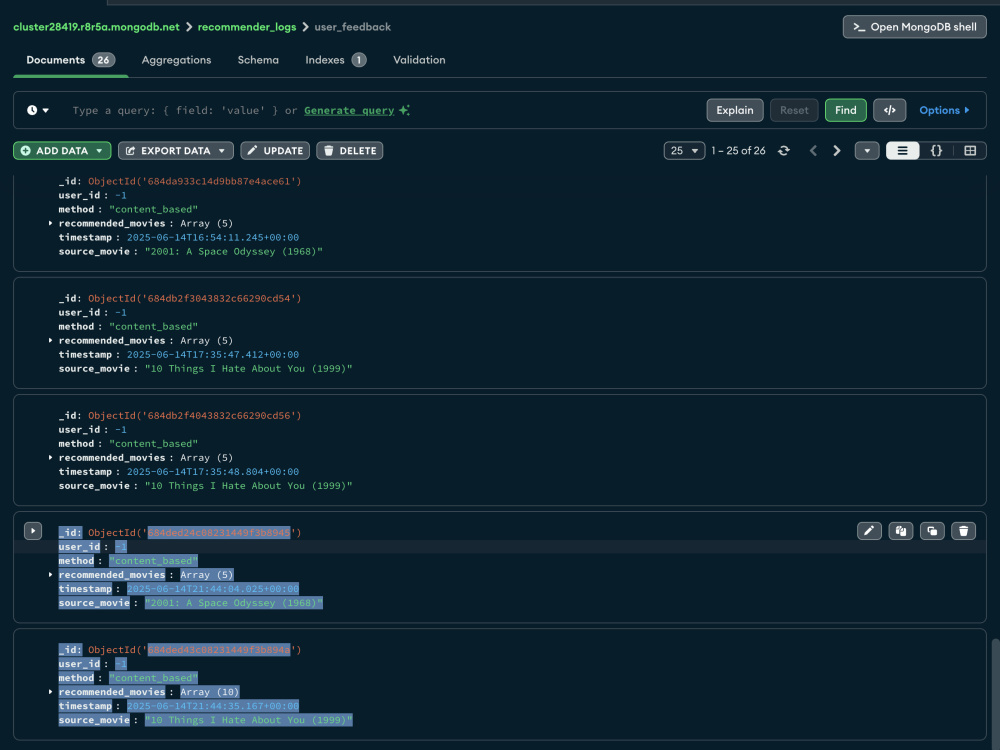Select the Schema tab
Screen dimensions: 1000x750
(258, 60)
